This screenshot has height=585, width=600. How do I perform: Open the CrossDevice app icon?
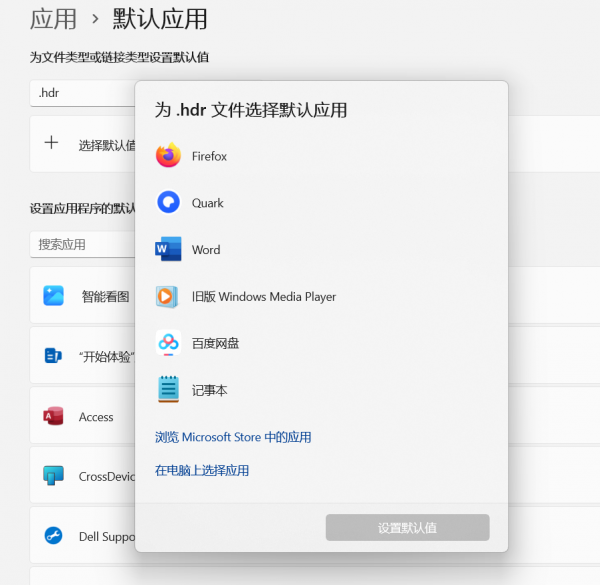click(53, 476)
